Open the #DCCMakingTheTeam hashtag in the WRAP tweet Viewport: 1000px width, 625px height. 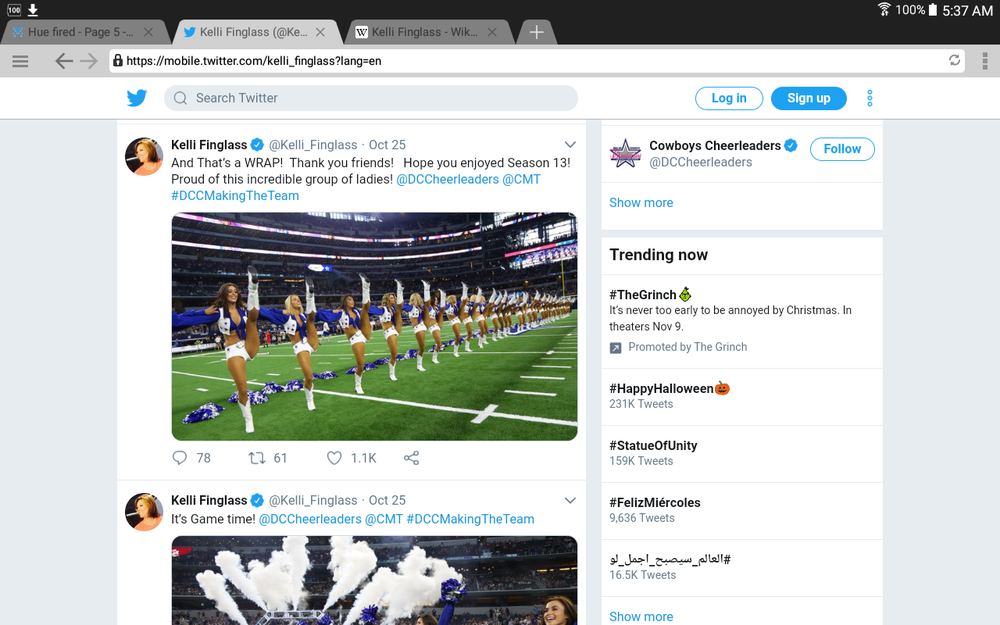(x=235, y=196)
